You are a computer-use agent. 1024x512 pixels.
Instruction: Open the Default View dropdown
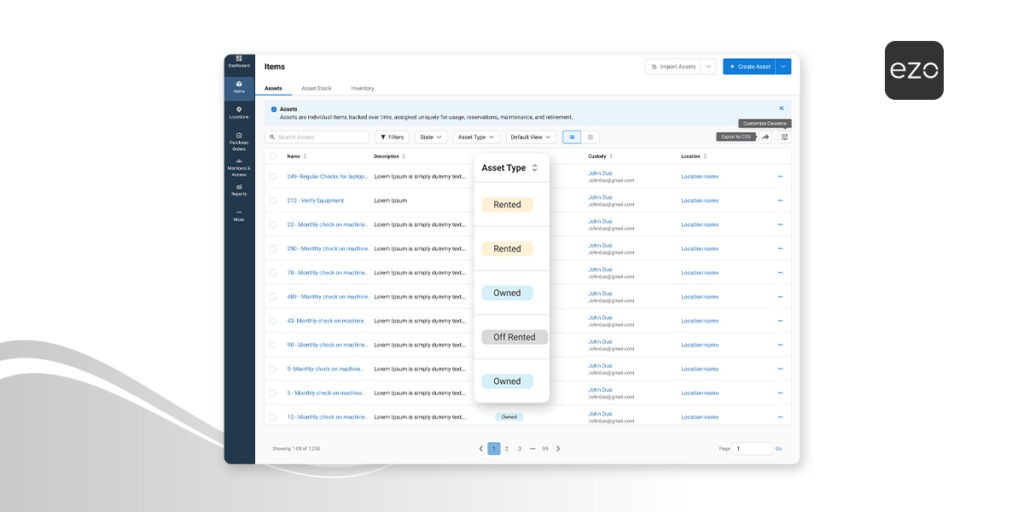click(x=531, y=137)
